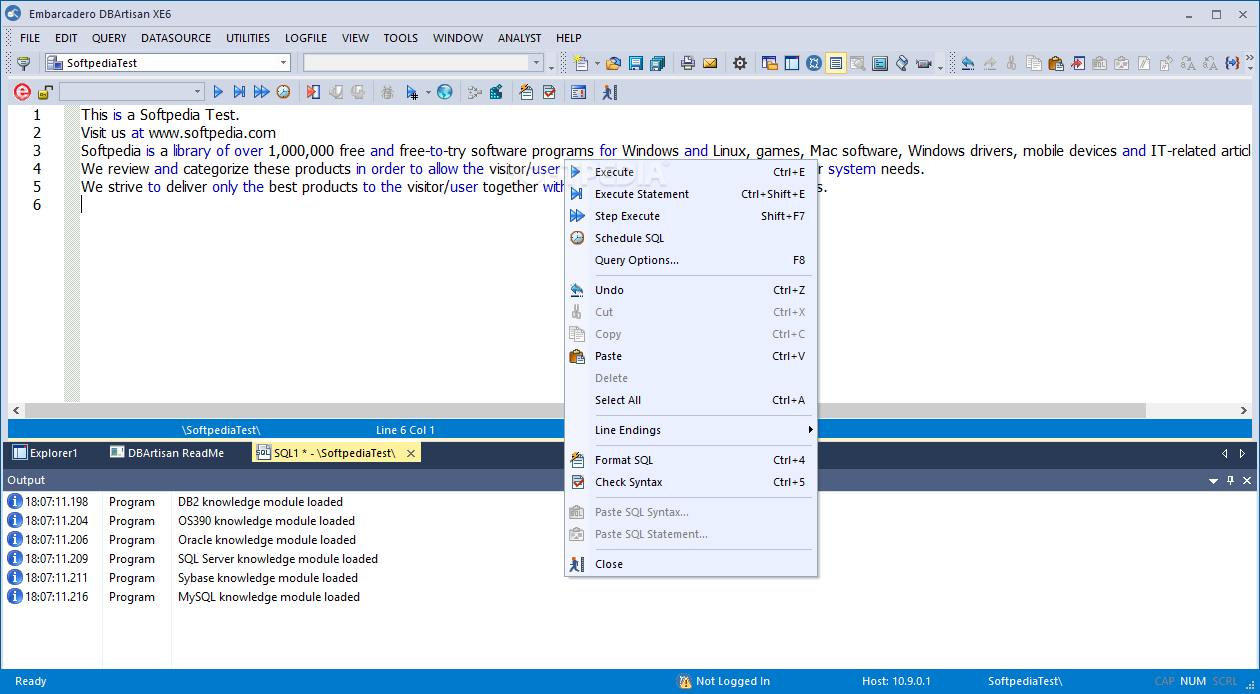1260x694 pixels.
Task: Click the Open file folder icon
Action: (x=613, y=63)
